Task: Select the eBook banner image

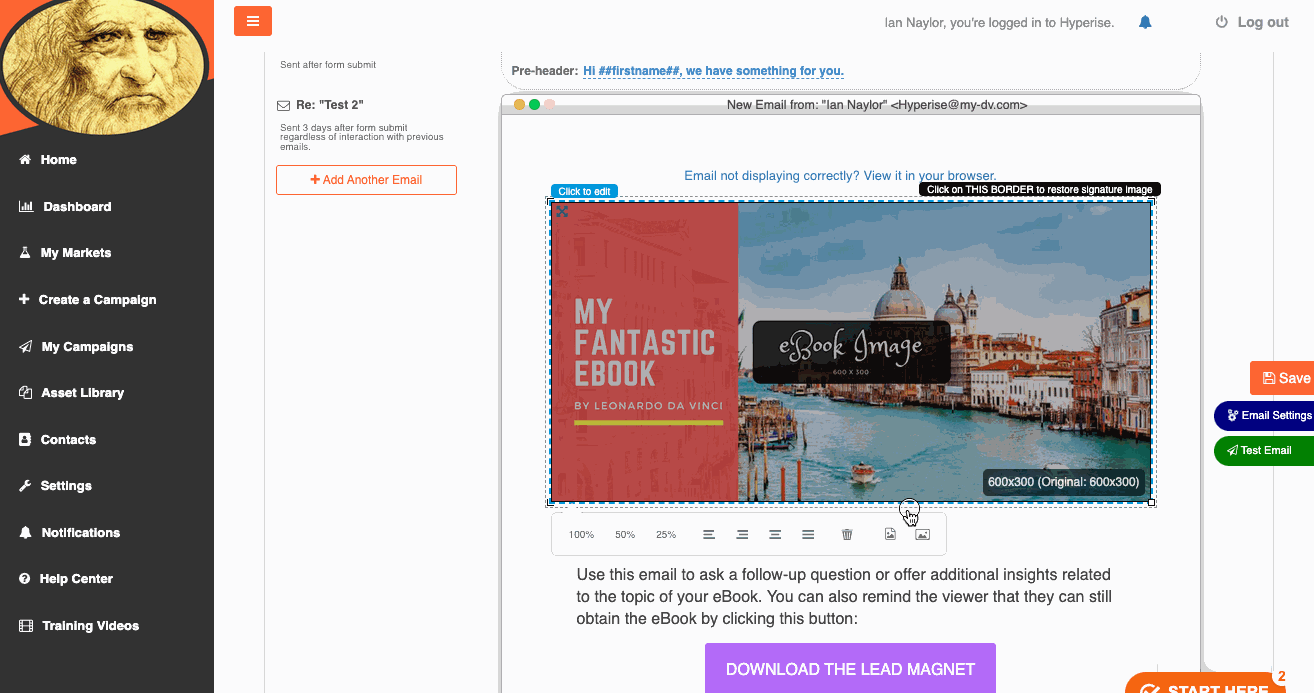Action: pyautogui.click(x=851, y=351)
